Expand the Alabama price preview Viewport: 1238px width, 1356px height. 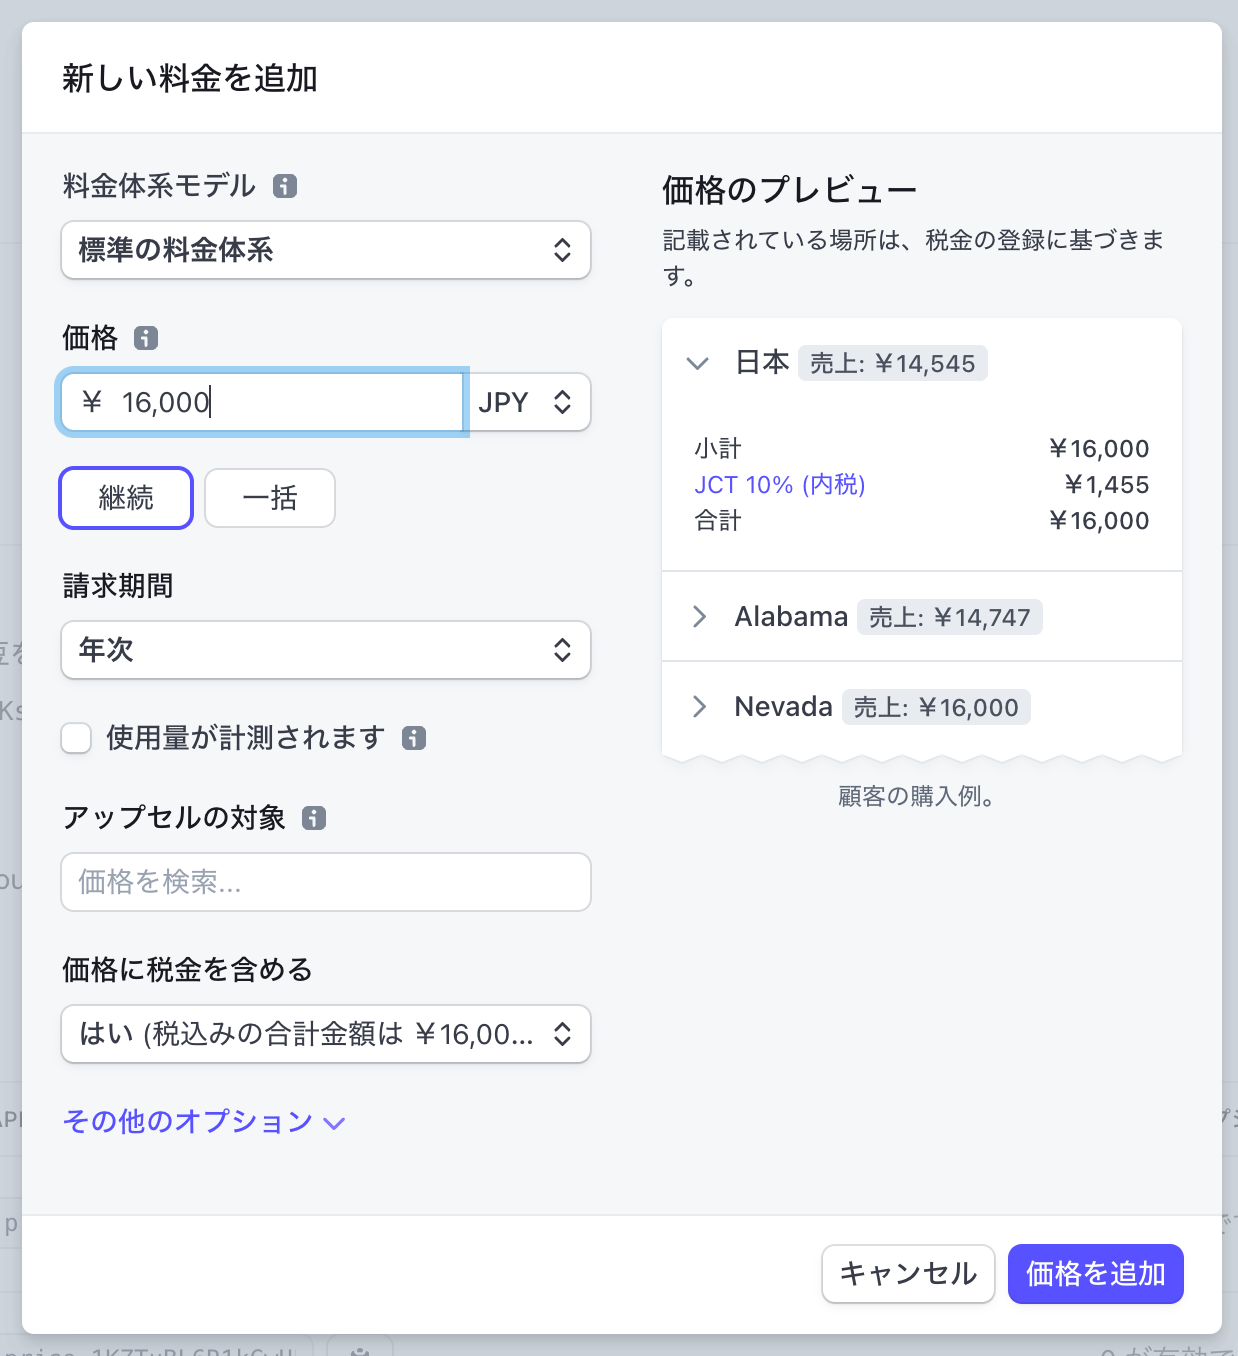(x=699, y=617)
